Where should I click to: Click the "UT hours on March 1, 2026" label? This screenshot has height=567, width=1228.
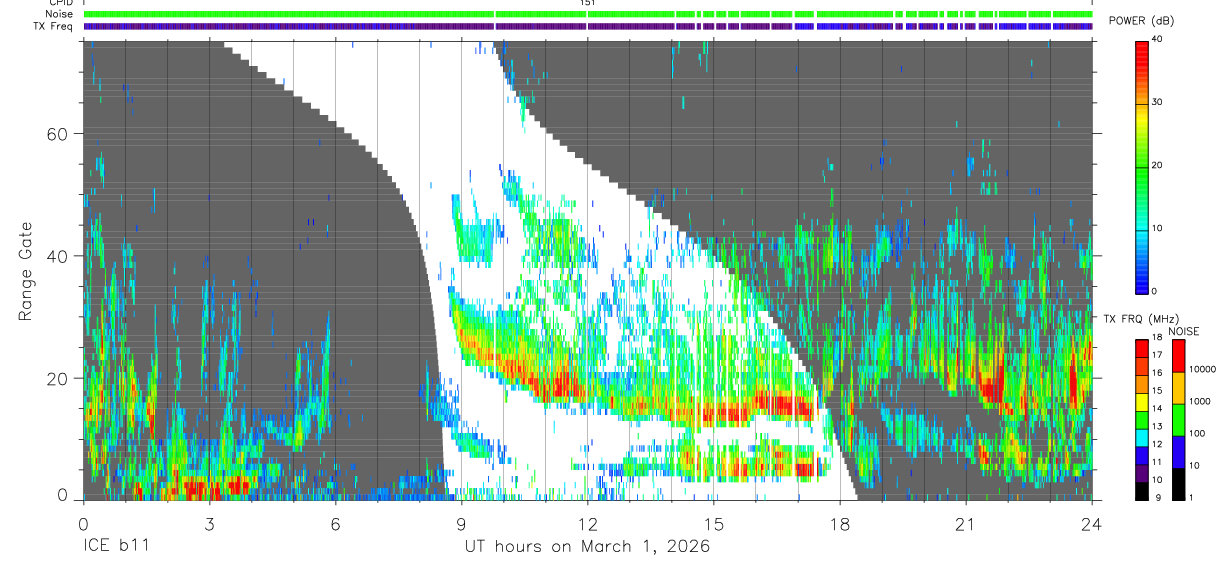tap(587, 547)
